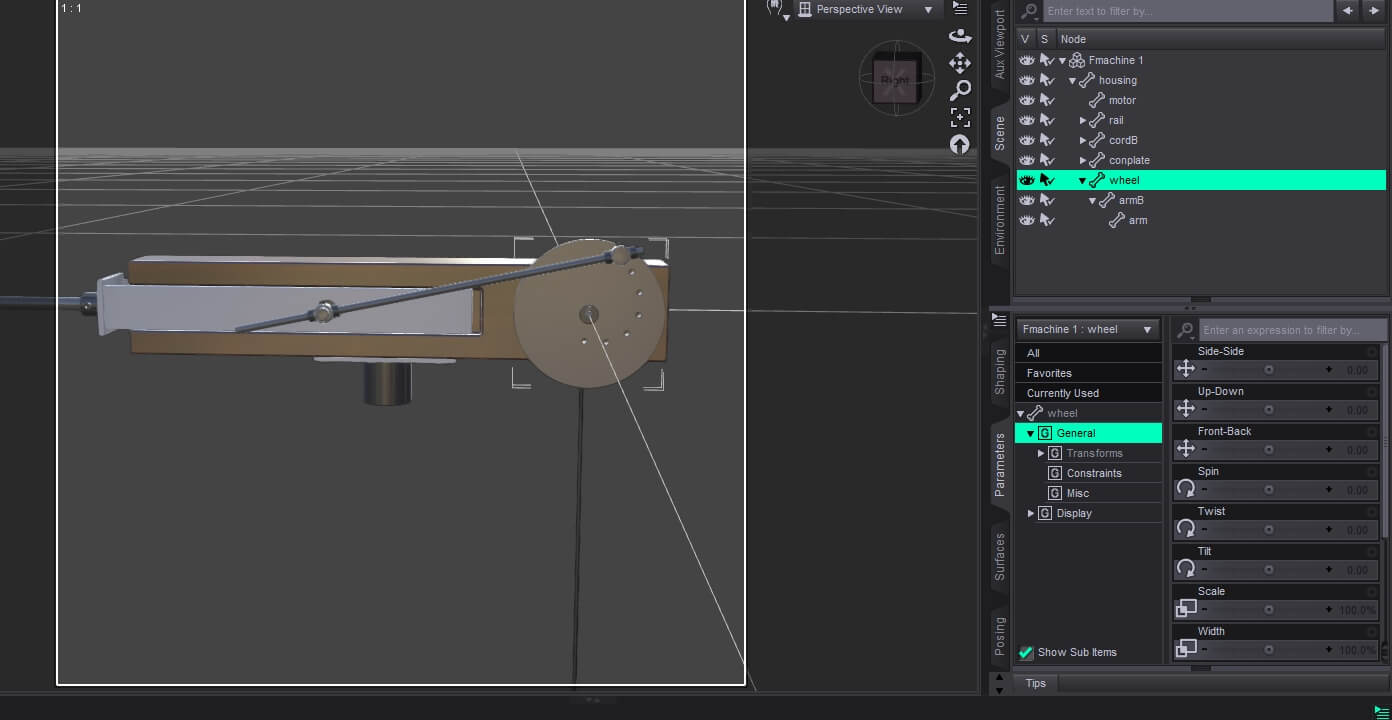
Task: Expand the Display property group
Action: 1031,513
